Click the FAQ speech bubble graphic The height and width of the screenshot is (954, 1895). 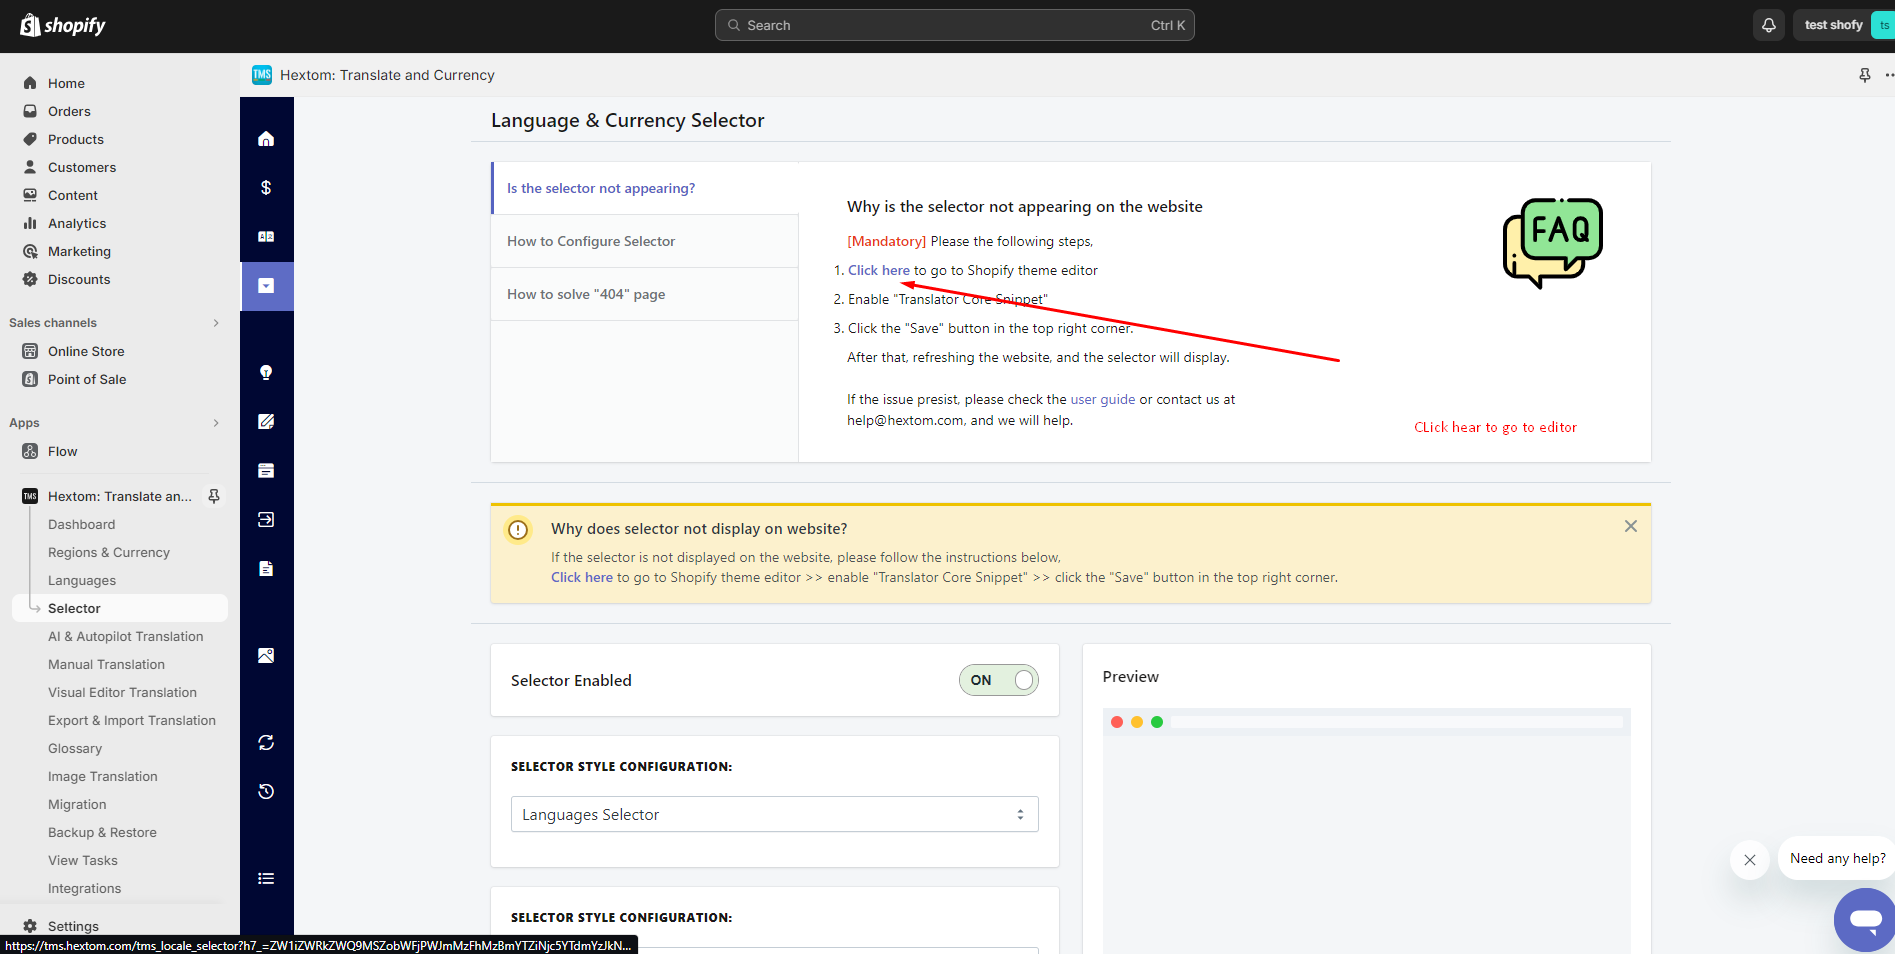1553,243
